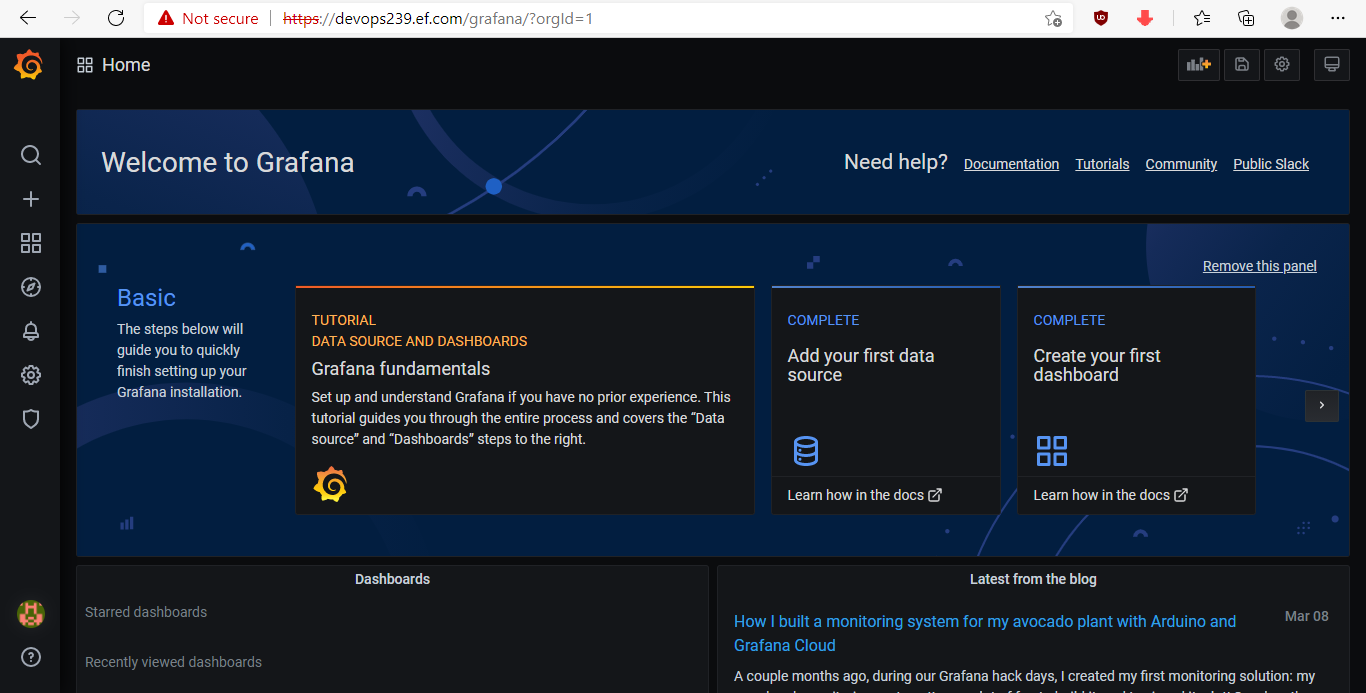Open the Server Admin shield icon
Image resolution: width=1366 pixels, height=693 pixels.
[31, 419]
